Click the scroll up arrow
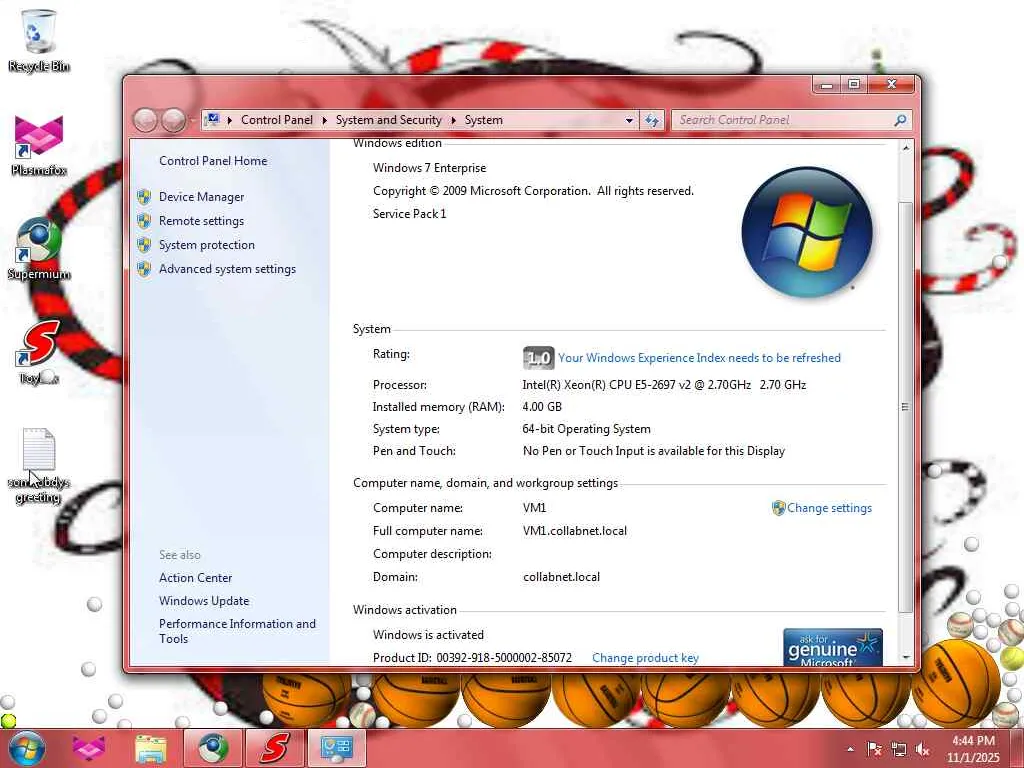The image size is (1024, 768). point(905,148)
